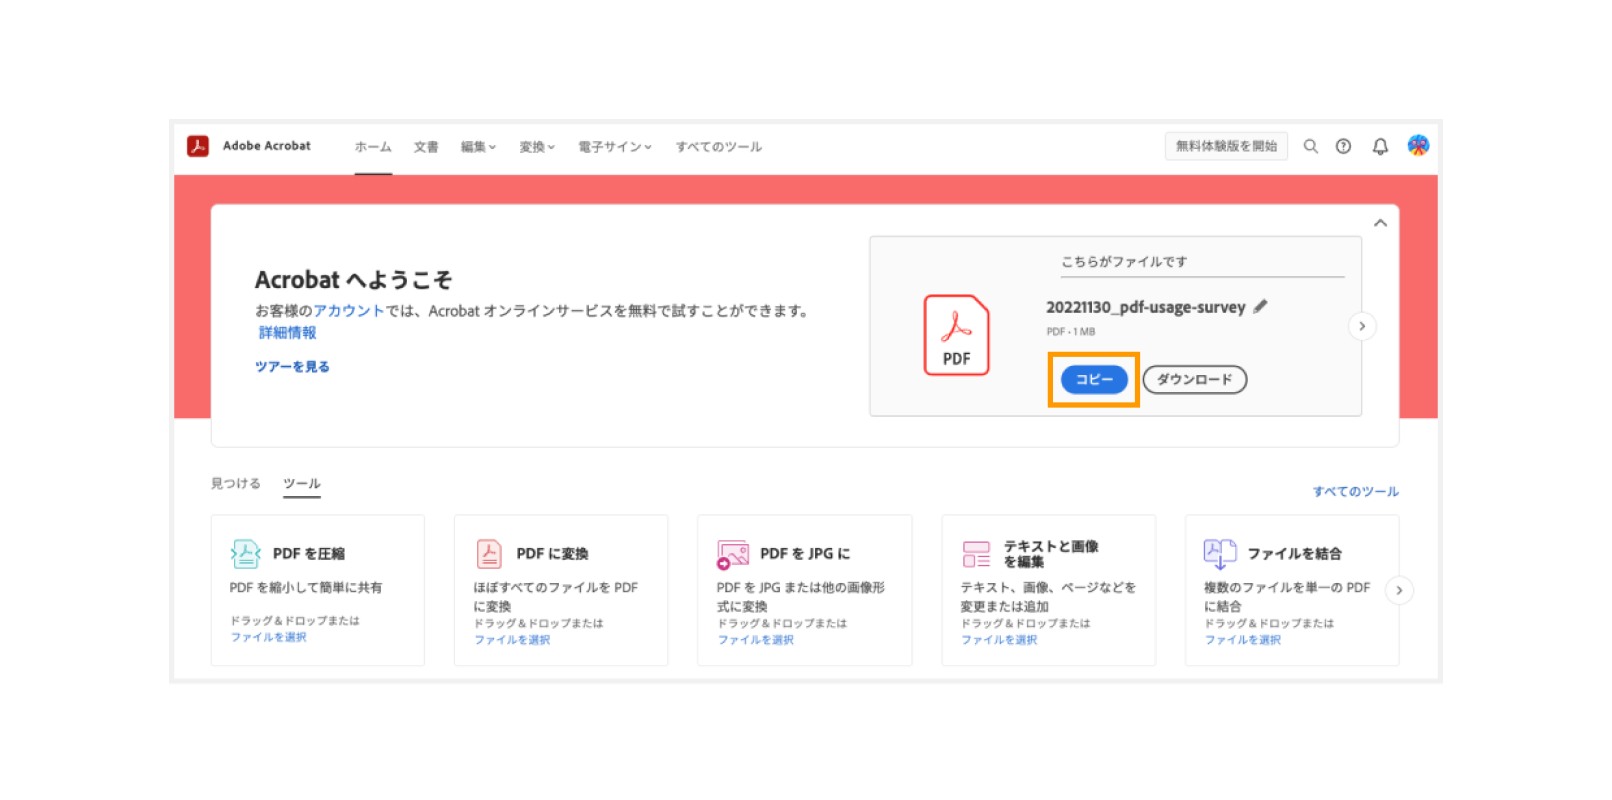The height and width of the screenshot is (800, 1612).
Task: Click the PDF file thumbnail icon
Action: (x=956, y=335)
